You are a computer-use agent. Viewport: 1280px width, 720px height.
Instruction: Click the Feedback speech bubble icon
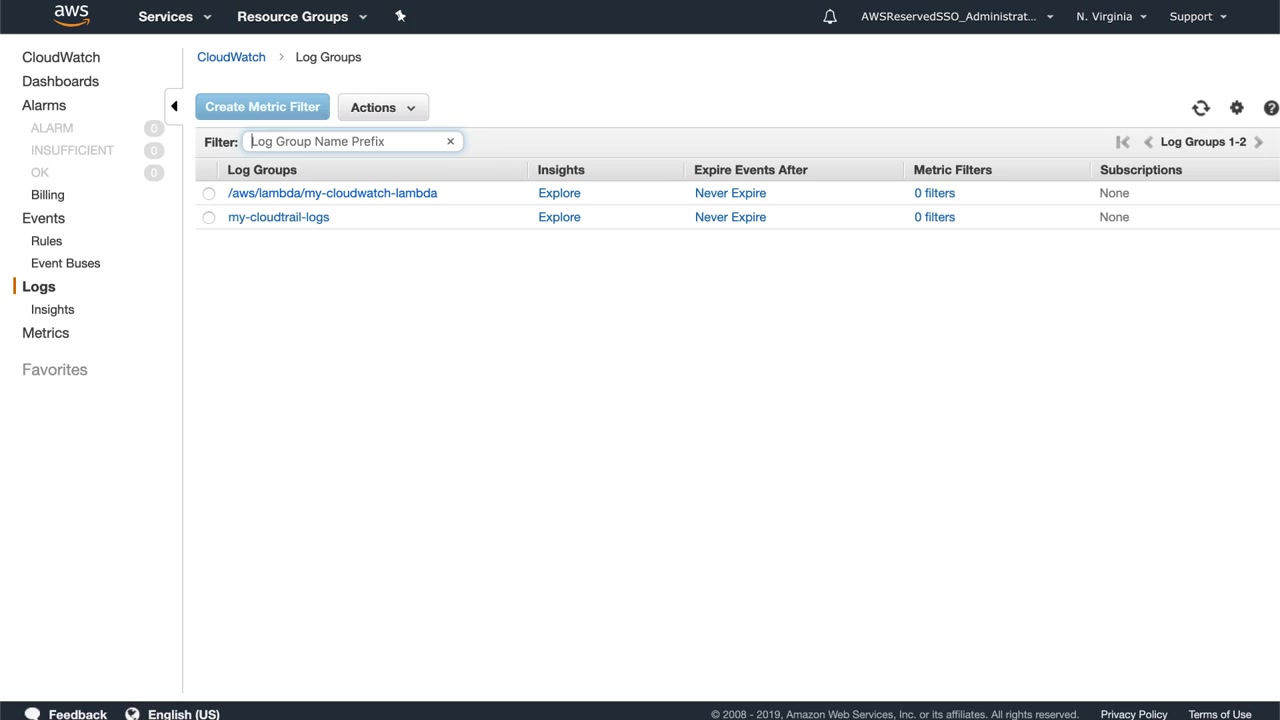coord(32,714)
